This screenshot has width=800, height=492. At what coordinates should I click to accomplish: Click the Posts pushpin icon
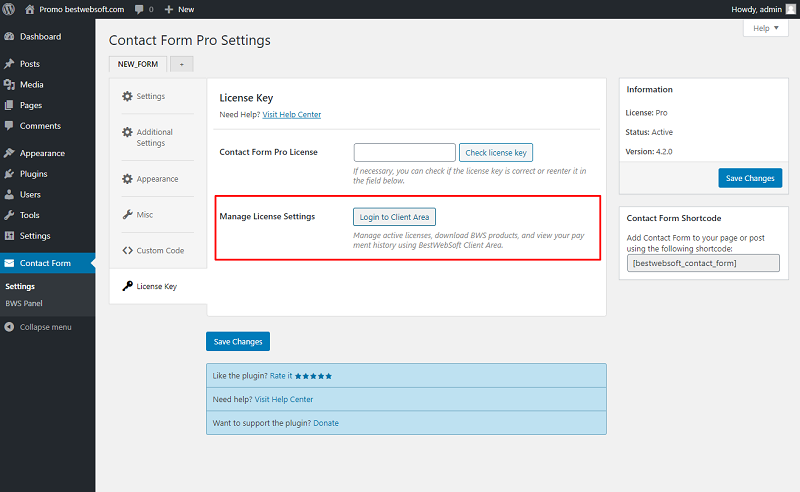(9, 64)
